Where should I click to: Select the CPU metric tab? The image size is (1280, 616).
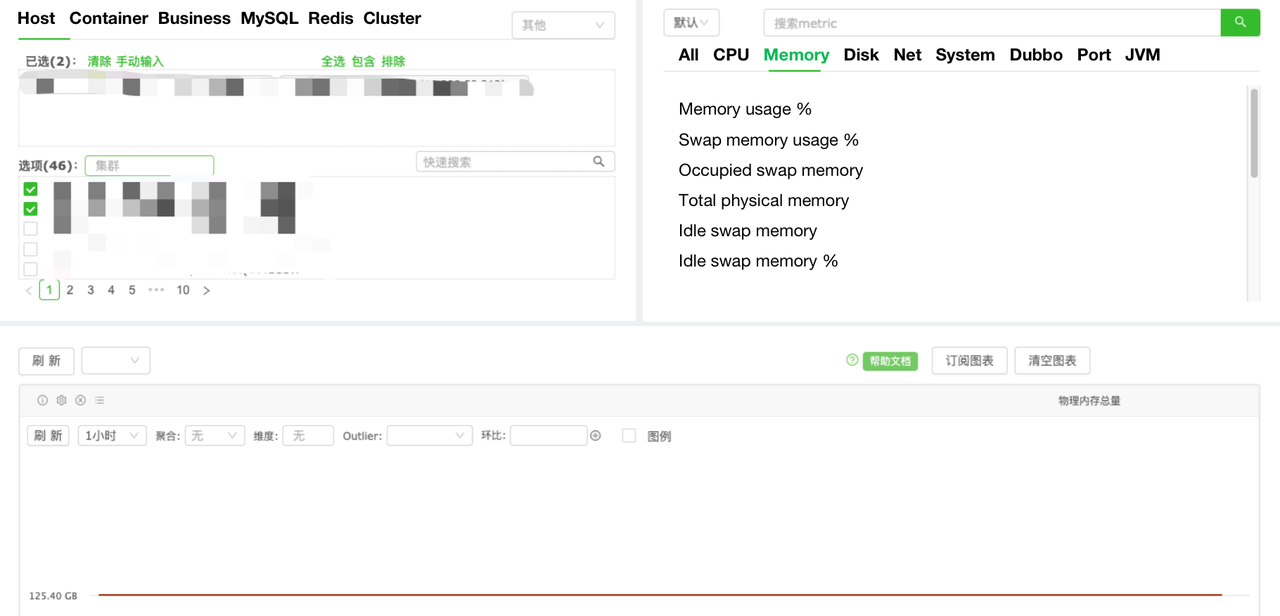click(x=731, y=55)
